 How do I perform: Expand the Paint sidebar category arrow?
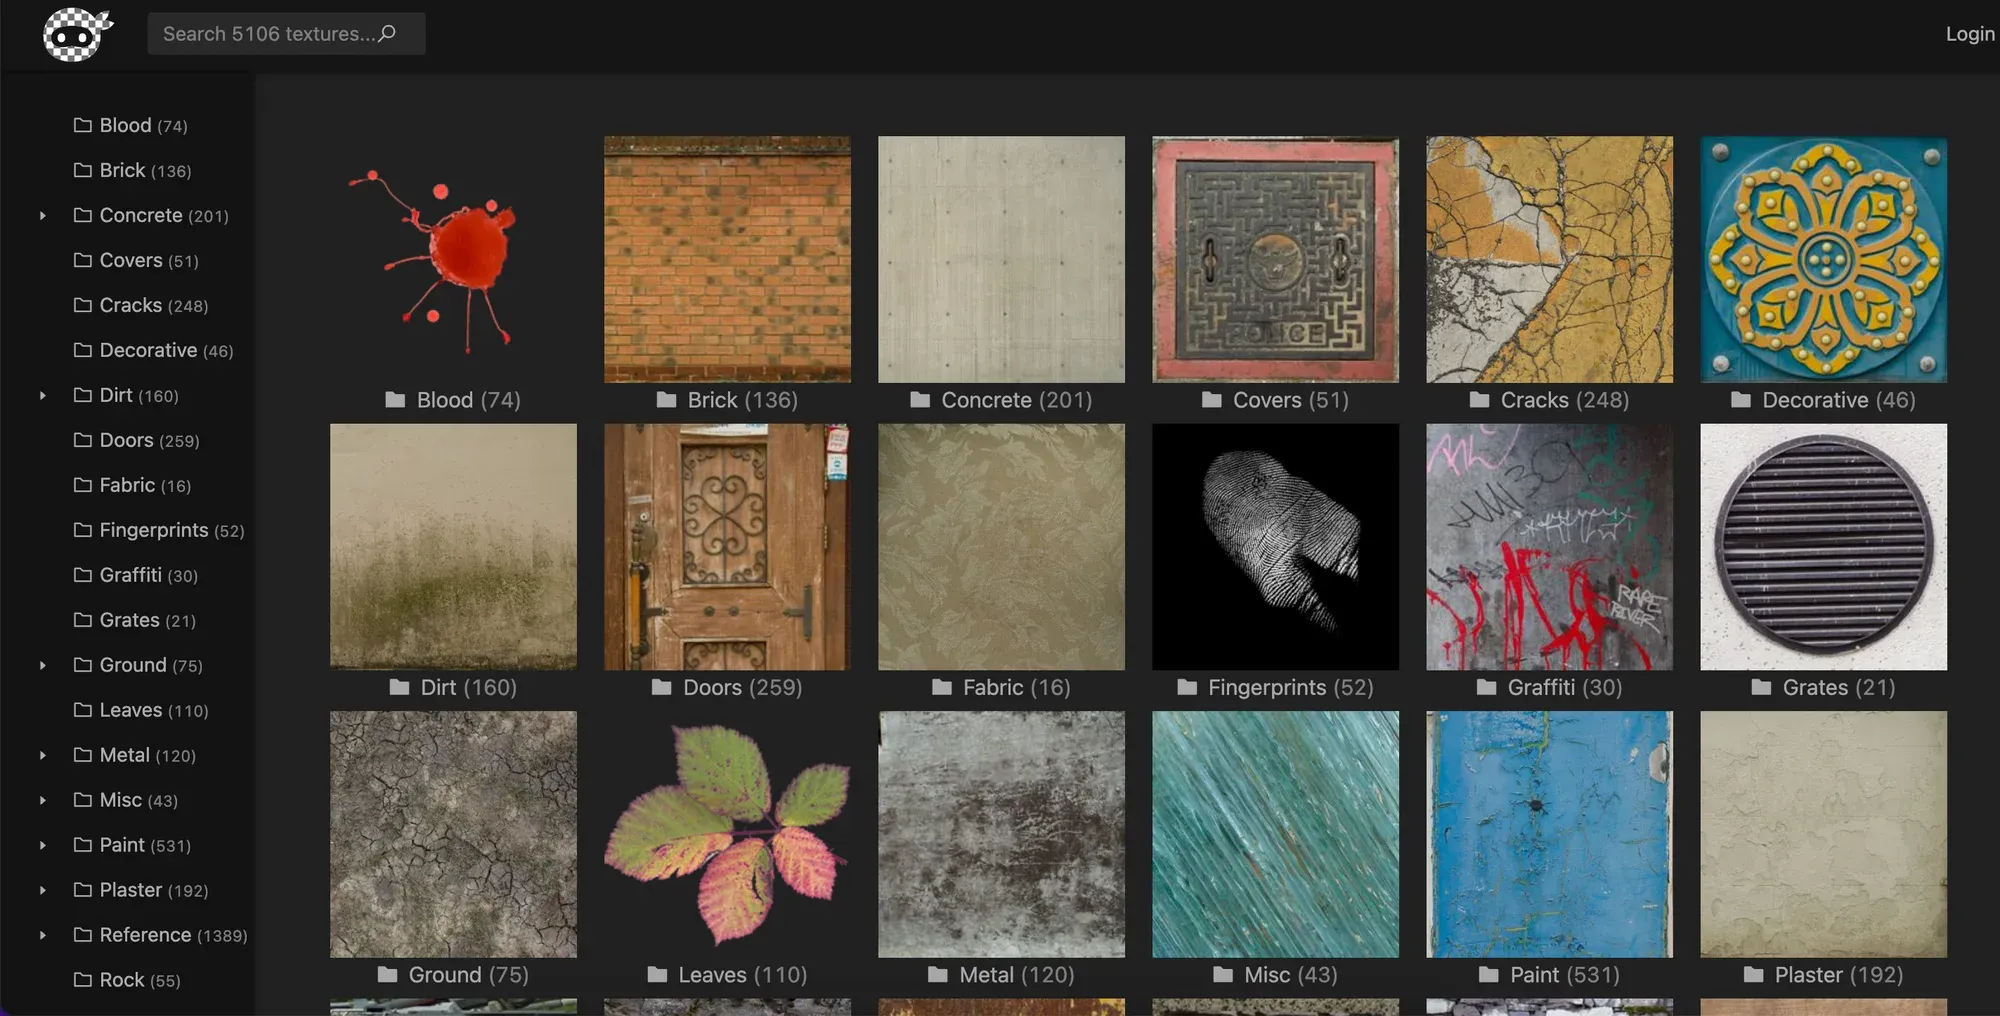tap(42, 846)
